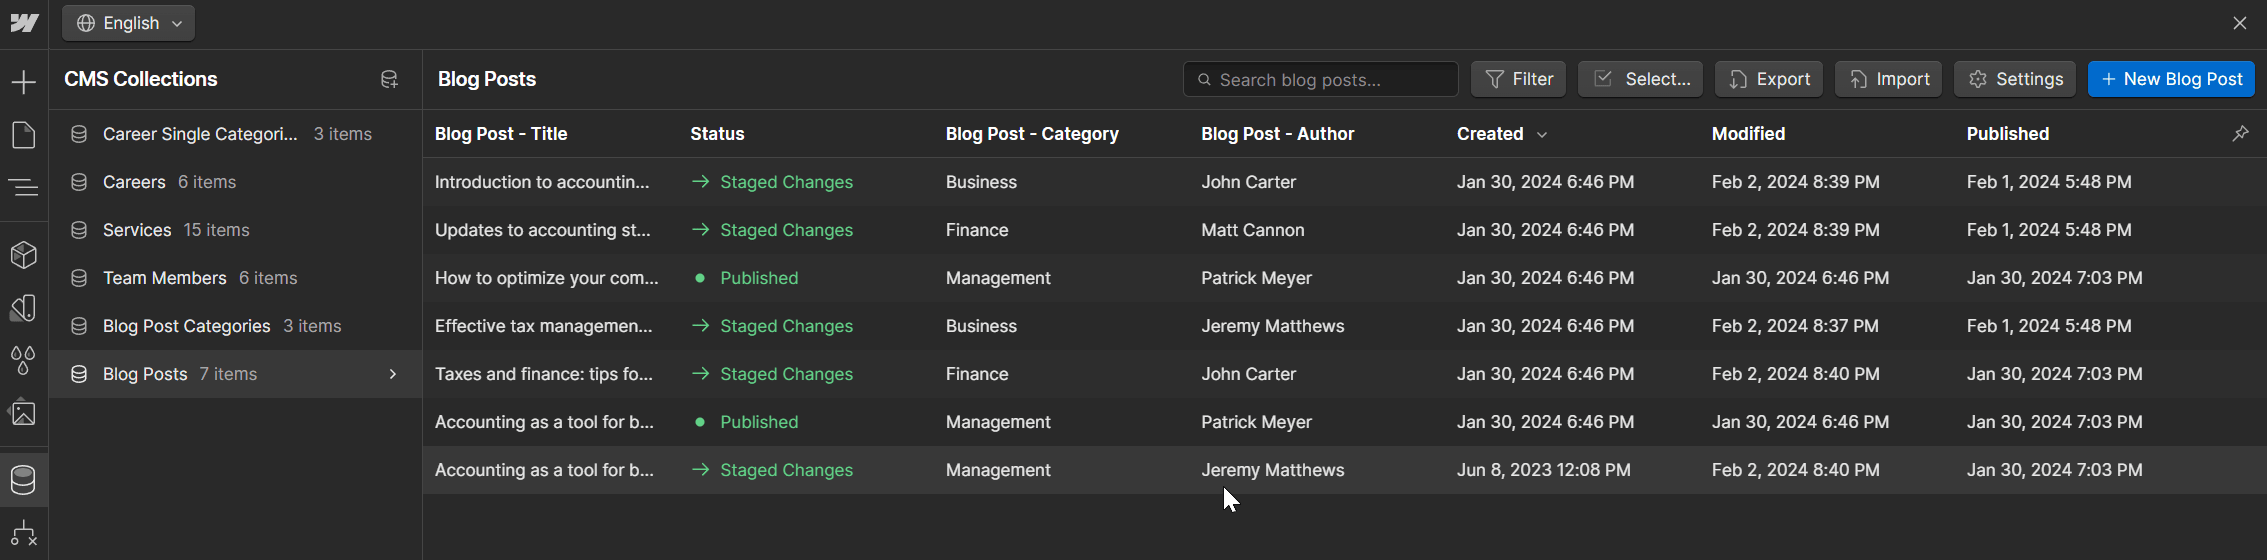Expand the Blog Posts collection chevron
This screenshot has height=560, width=2267.
[393, 374]
